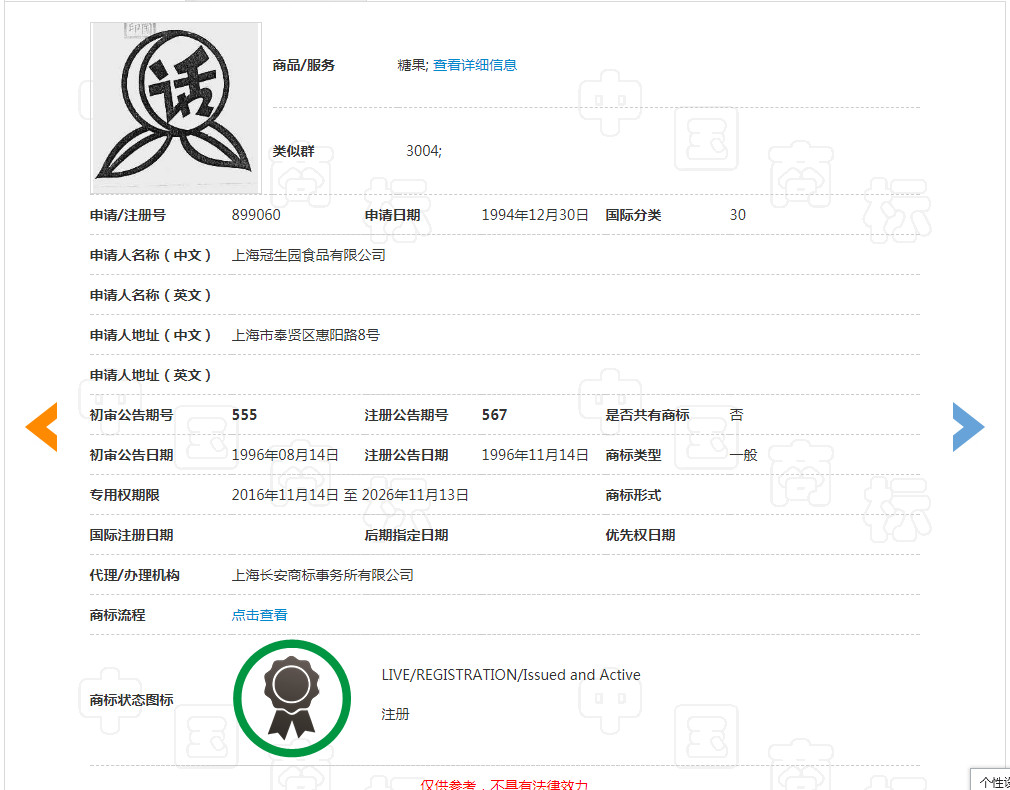
Task: Open 查看详细信息 for 商品/服务
Action: 474,64
